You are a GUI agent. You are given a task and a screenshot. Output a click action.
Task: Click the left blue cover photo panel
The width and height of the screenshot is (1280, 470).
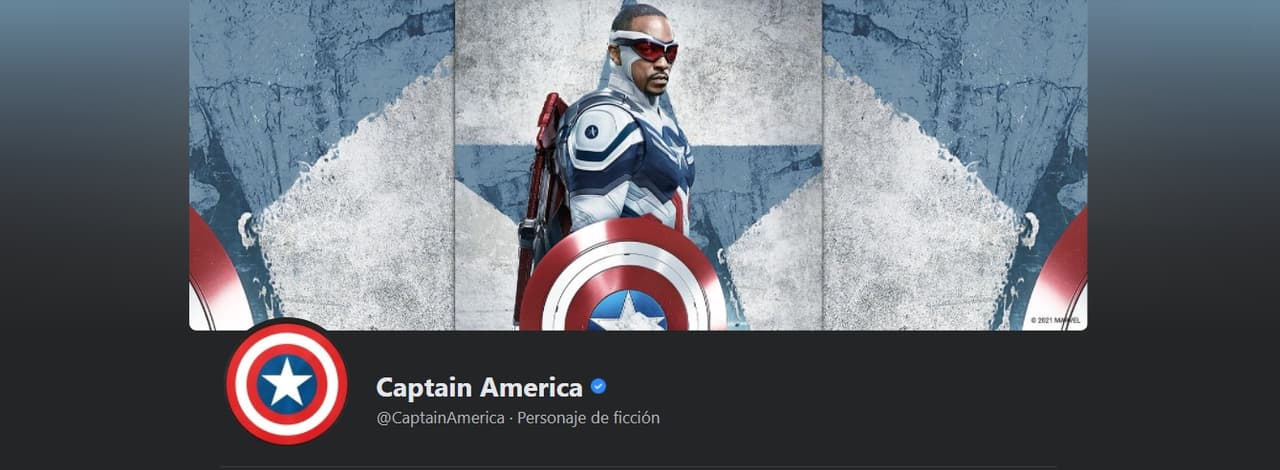322,165
